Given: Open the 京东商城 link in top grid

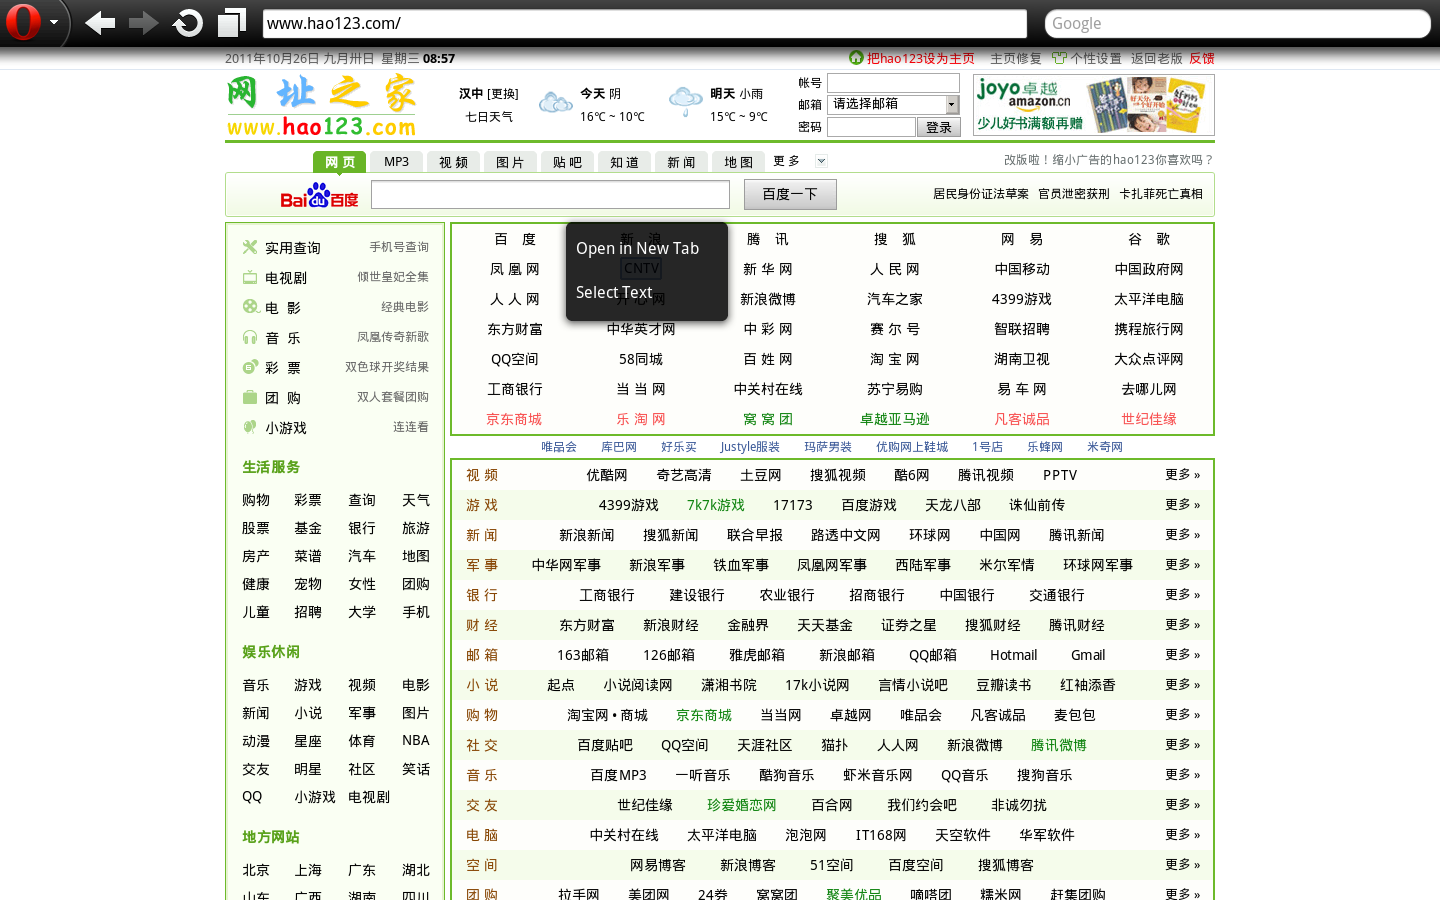Looking at the screenshot, I should coord(514,419).
